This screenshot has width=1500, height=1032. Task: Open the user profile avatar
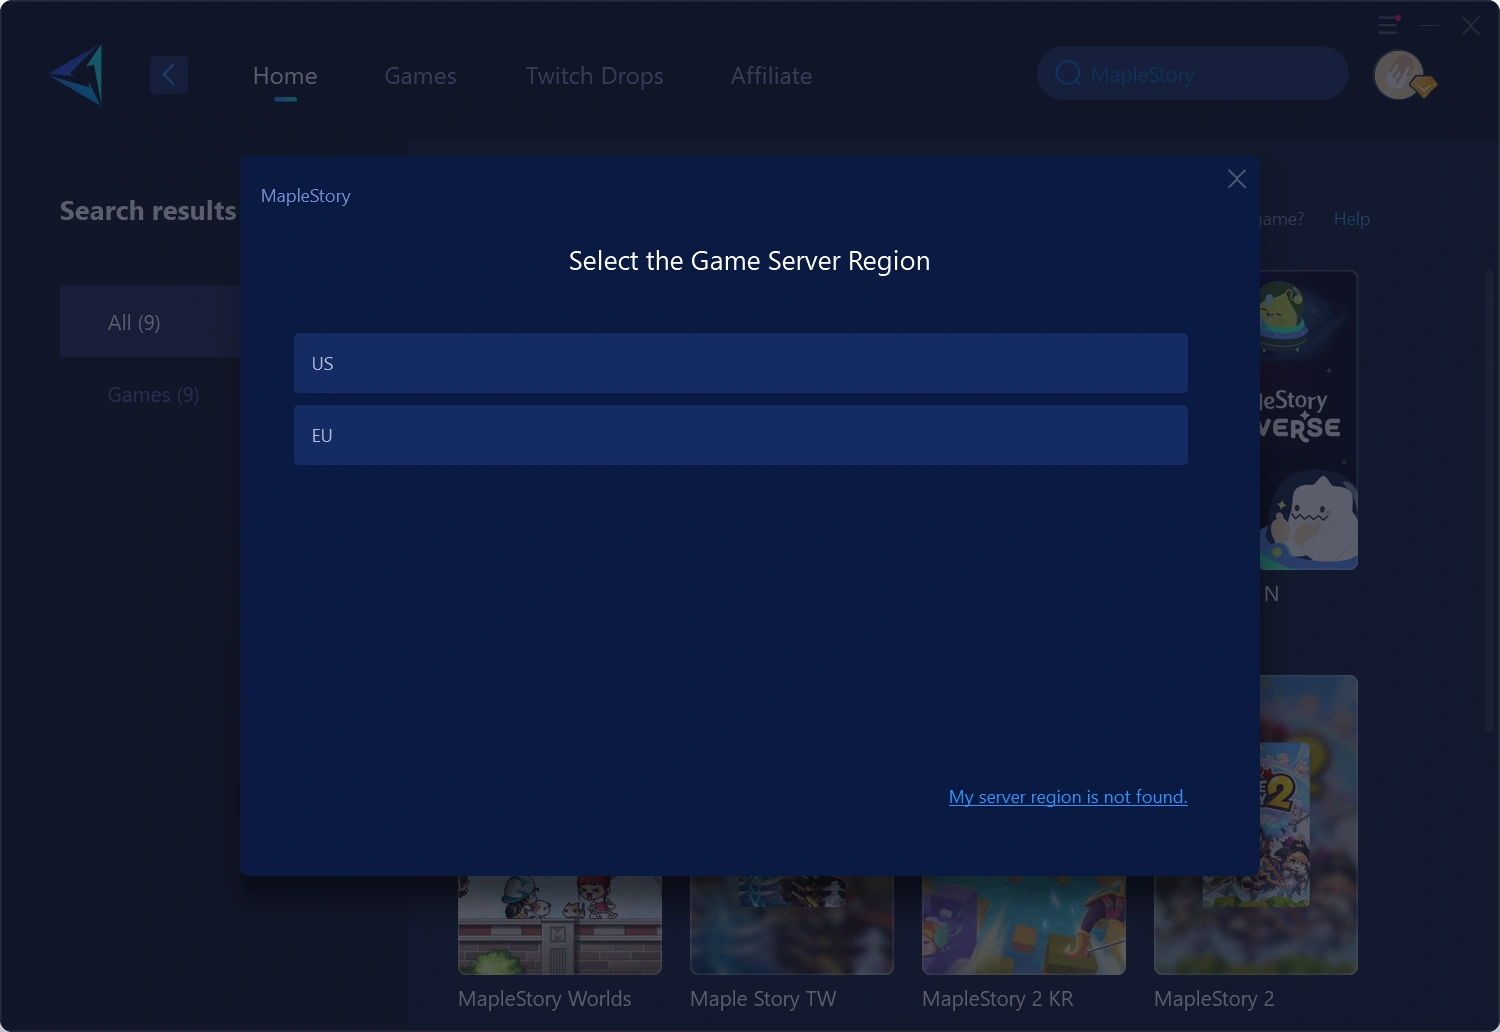(x=1399, y=75)
